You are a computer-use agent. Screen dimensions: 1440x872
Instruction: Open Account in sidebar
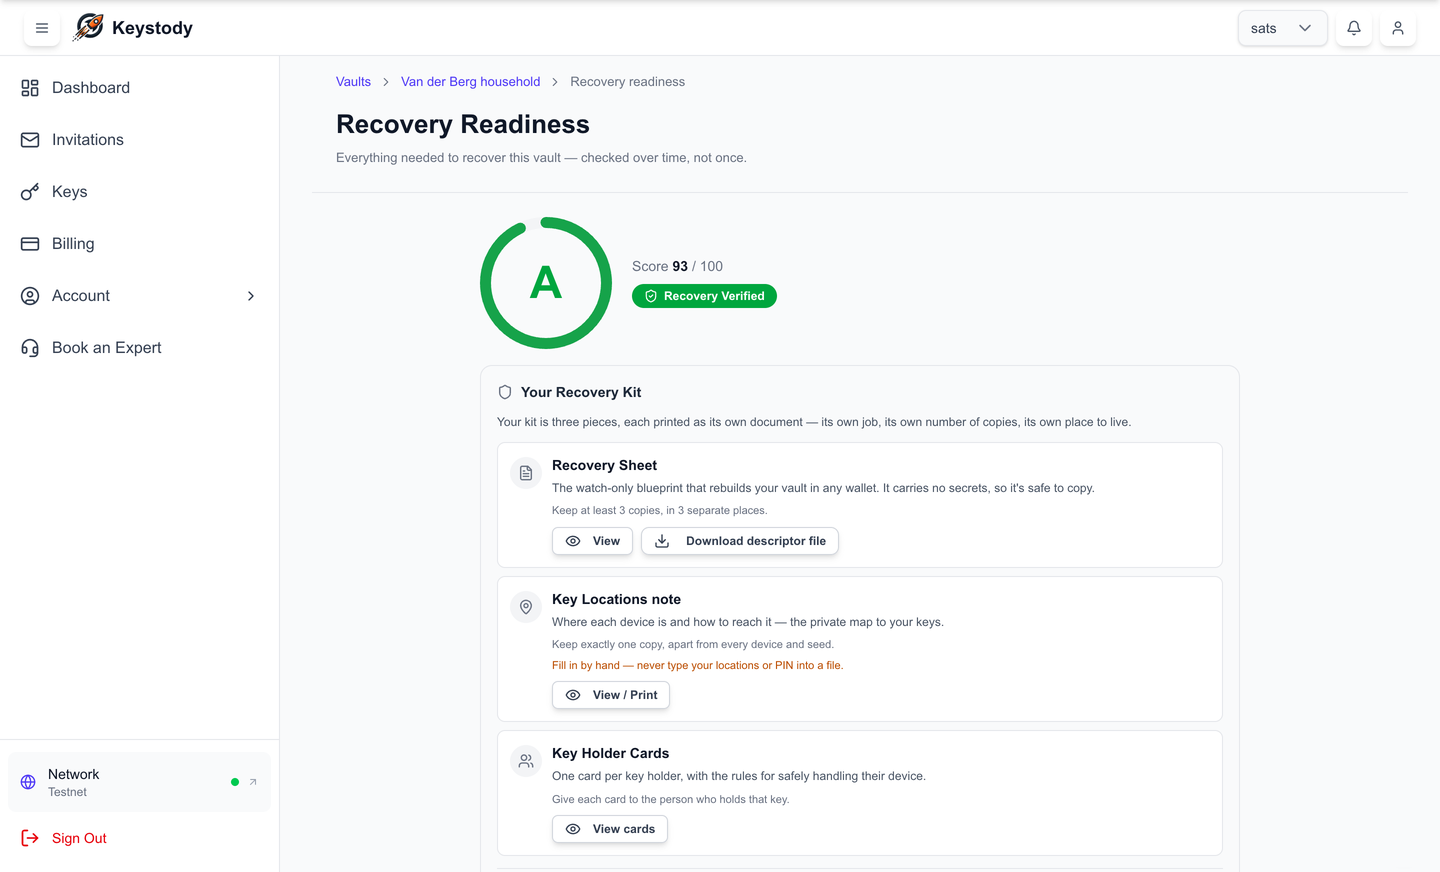pos(140,296)
